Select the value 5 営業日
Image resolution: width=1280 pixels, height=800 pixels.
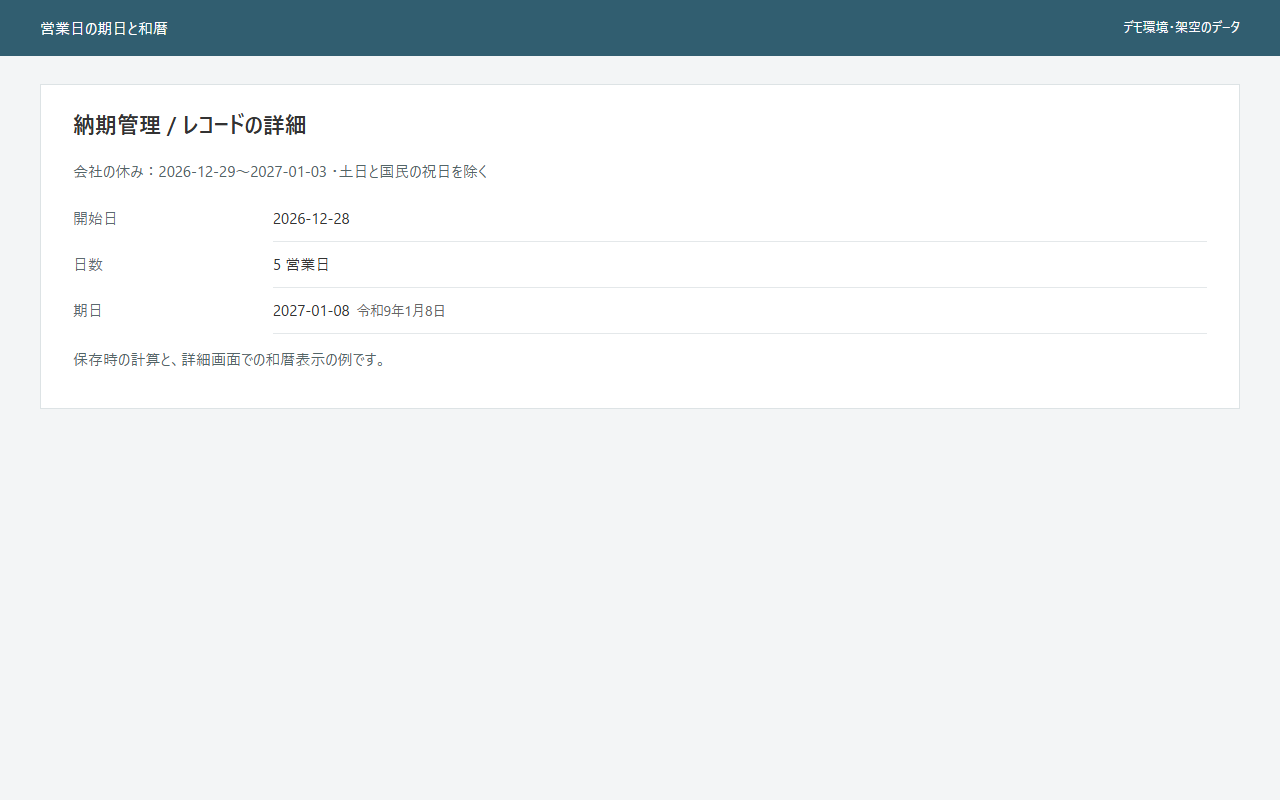(301, 264)
